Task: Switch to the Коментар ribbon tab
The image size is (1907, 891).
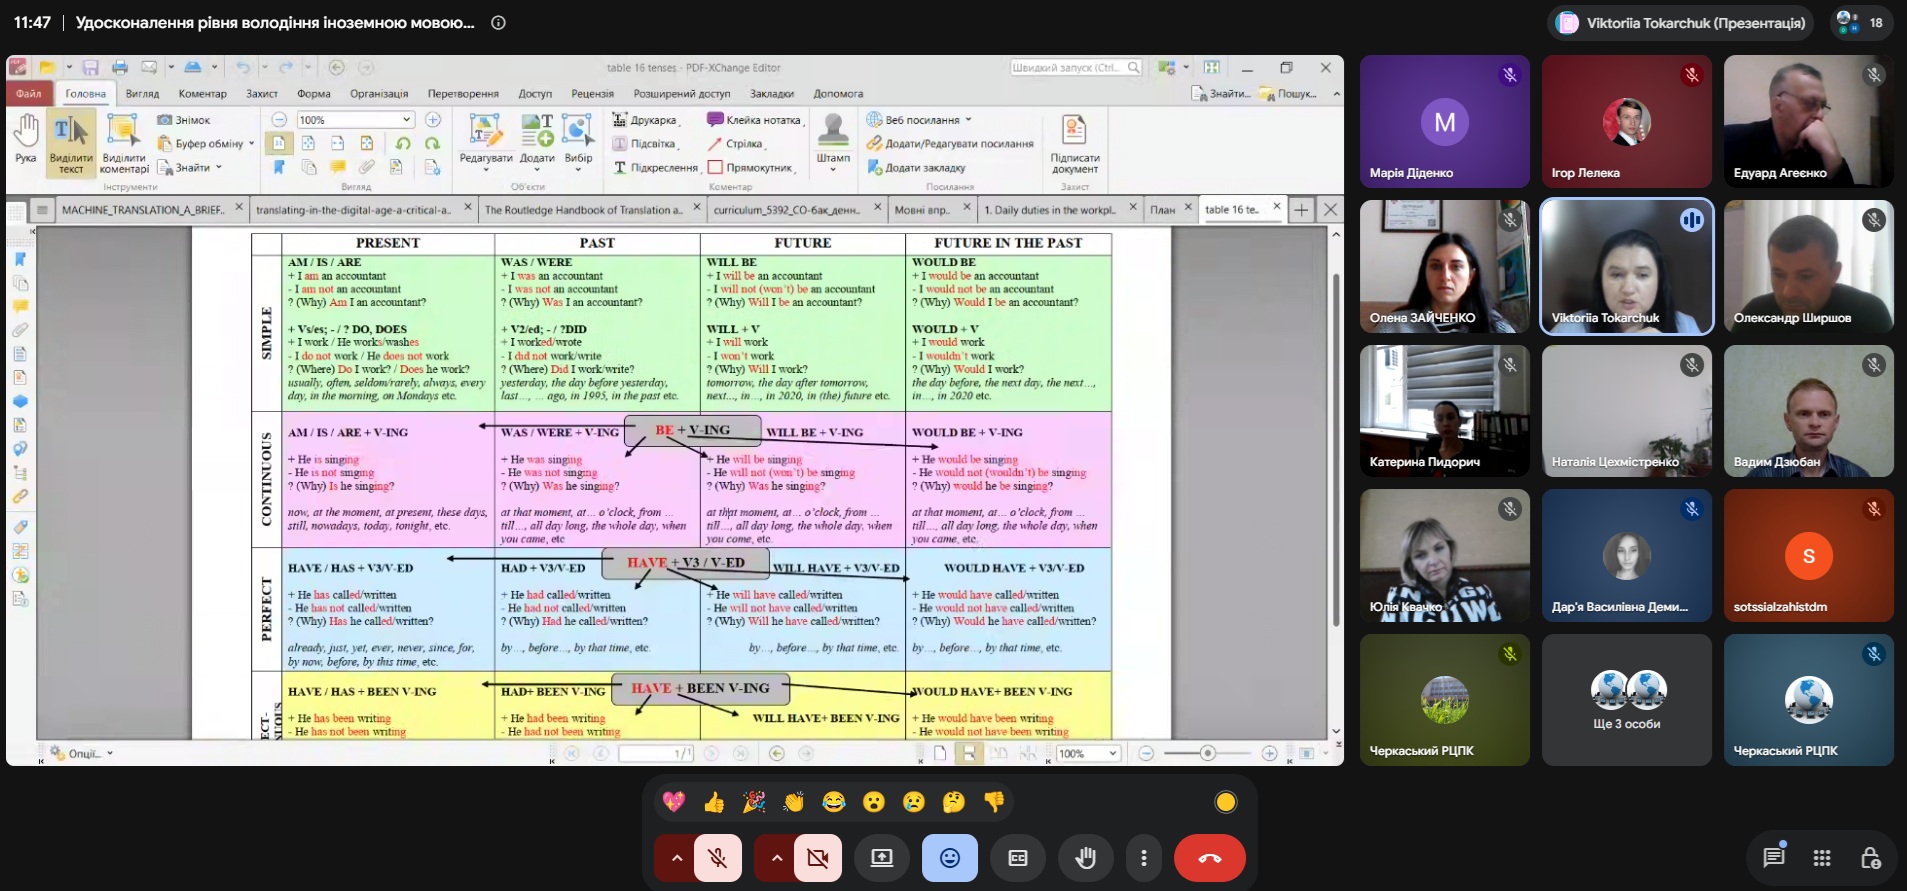Action: point(203,94)
